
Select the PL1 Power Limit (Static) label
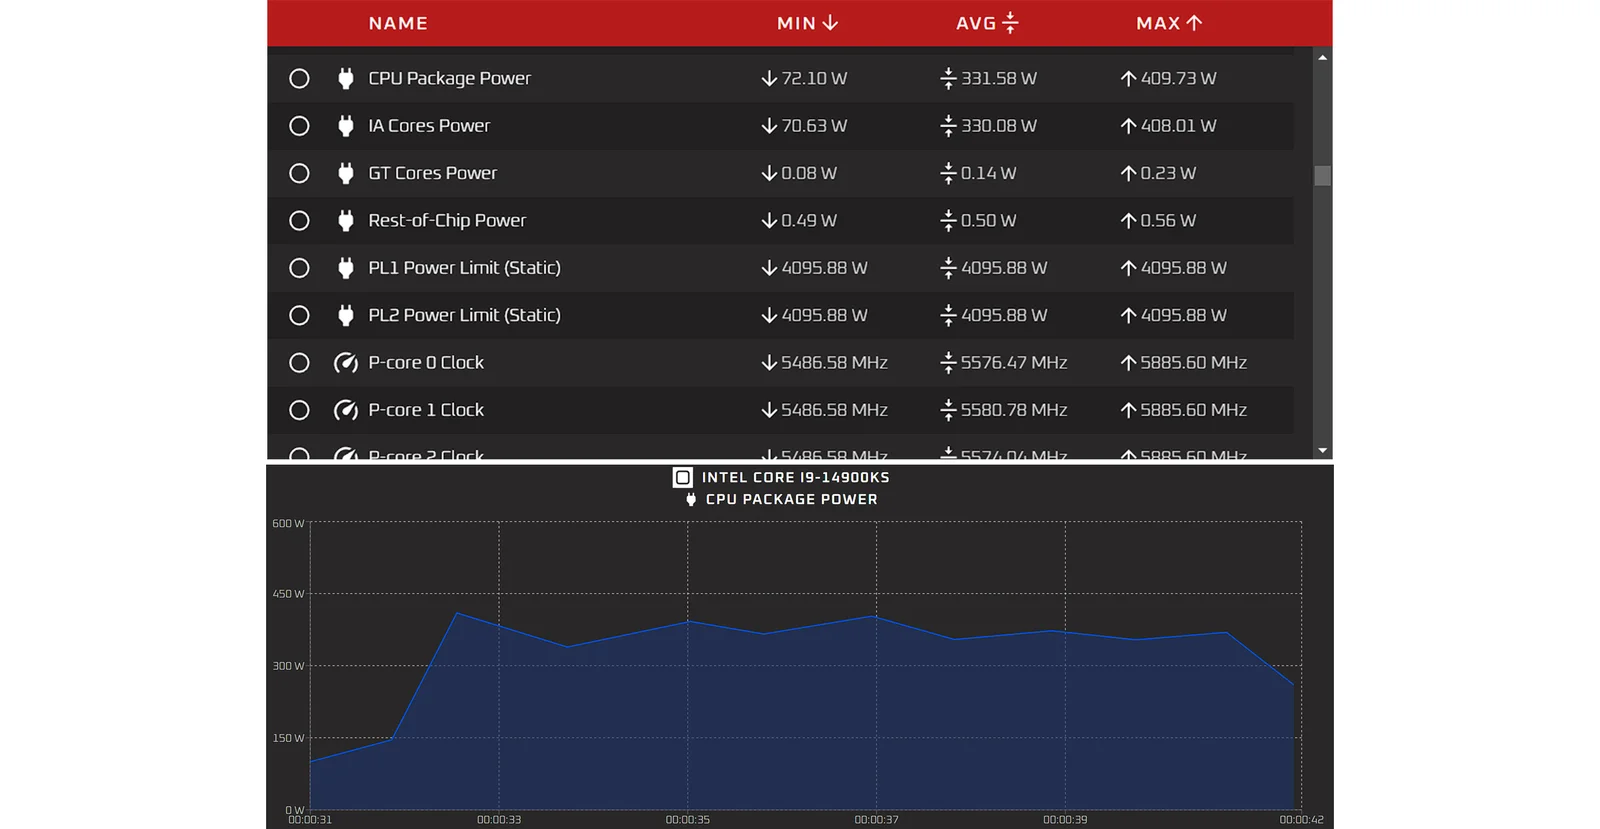pos(464,268)
